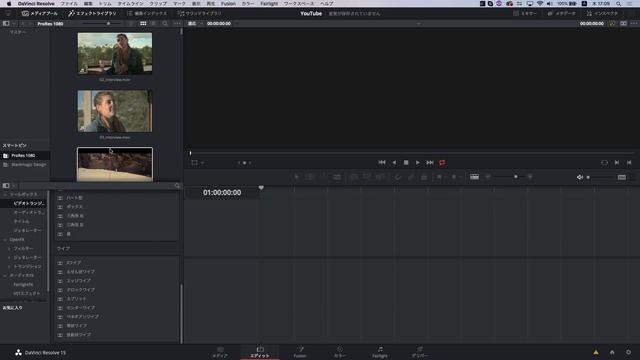Click the DaVinci Resolve 15 logo
640x360 pixels.
pos(18,352)
